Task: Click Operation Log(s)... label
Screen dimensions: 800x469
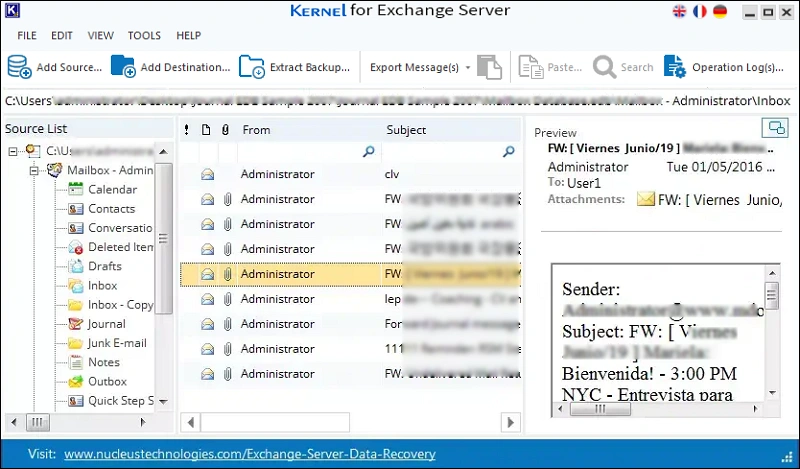Action: click(x=738, y=67)
